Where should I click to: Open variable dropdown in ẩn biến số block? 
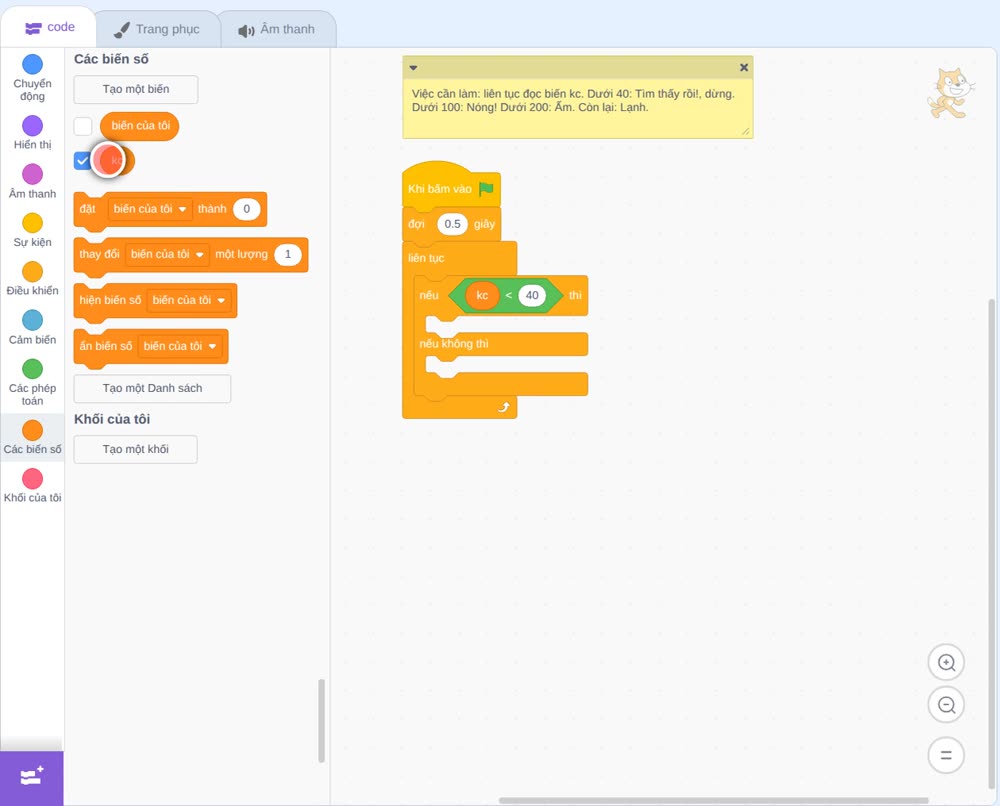click(x=180, y=346)
